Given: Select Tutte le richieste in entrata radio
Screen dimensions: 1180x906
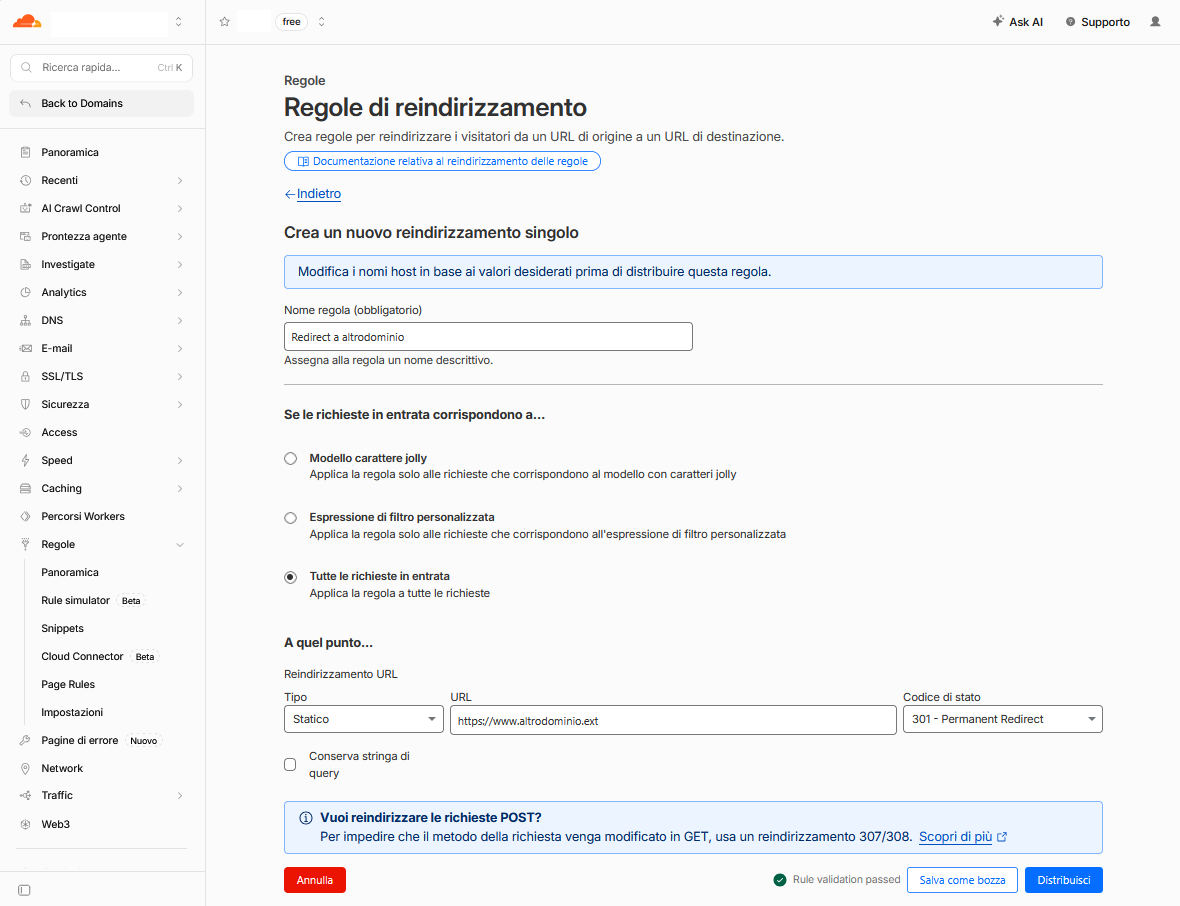Looking at the screenshot, I should coord(290,577).
